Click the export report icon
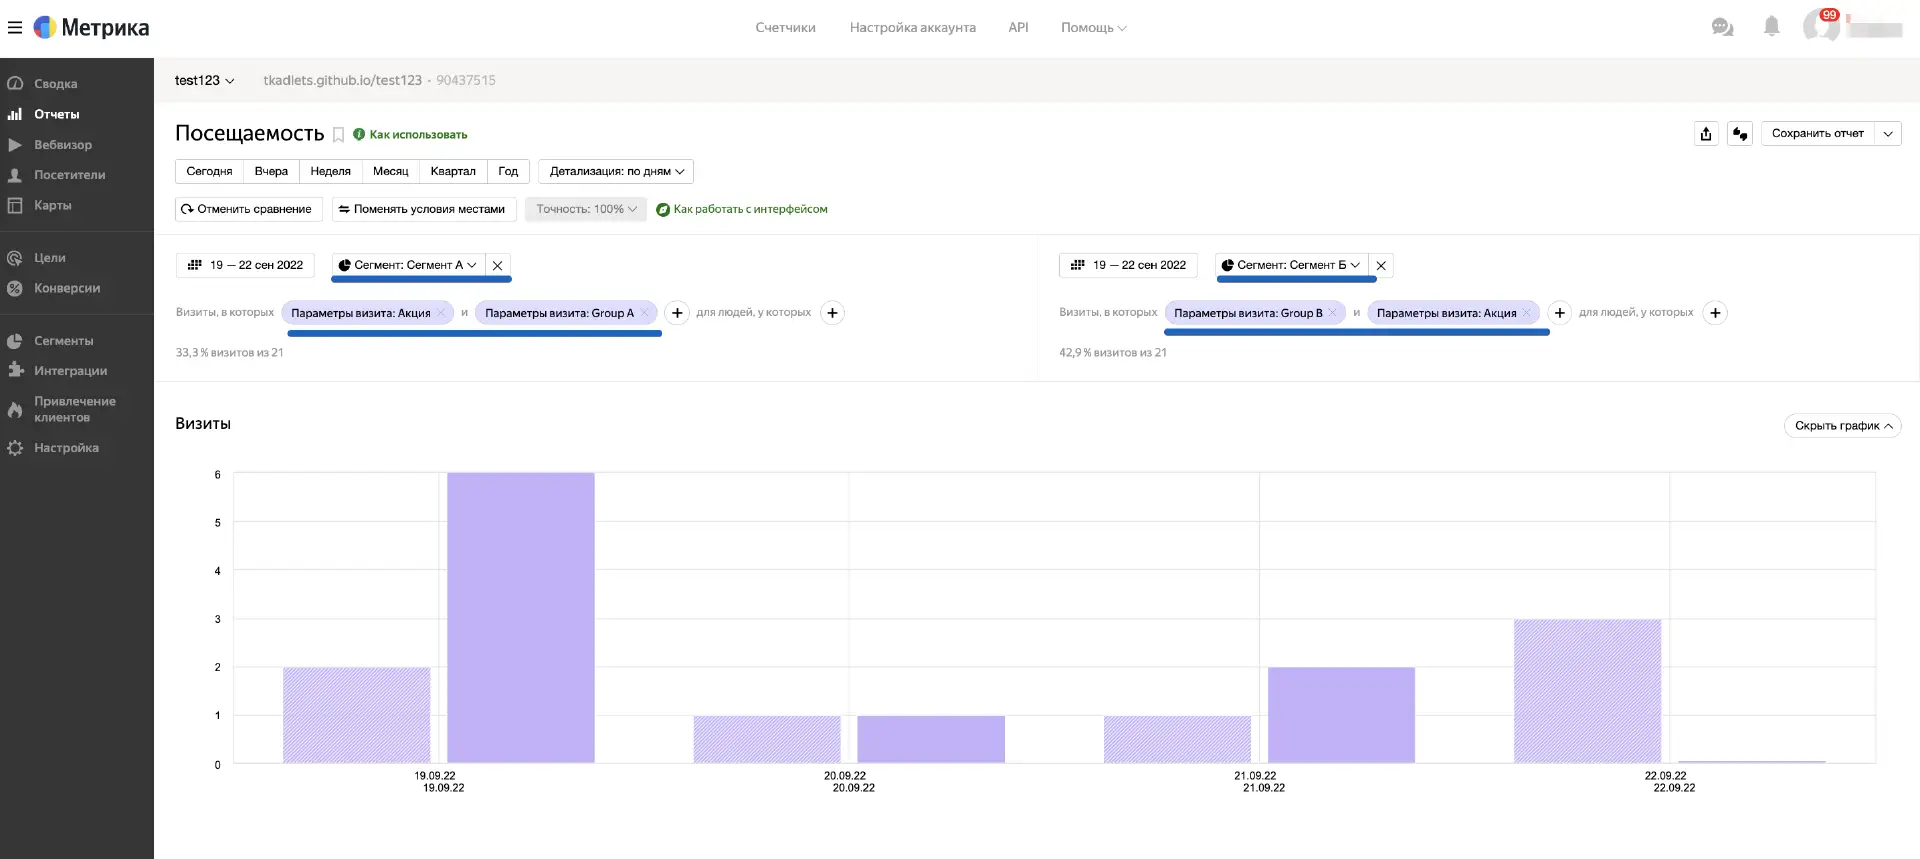The height and width of the screenshot is (859, 1920). click(1706, 134)
